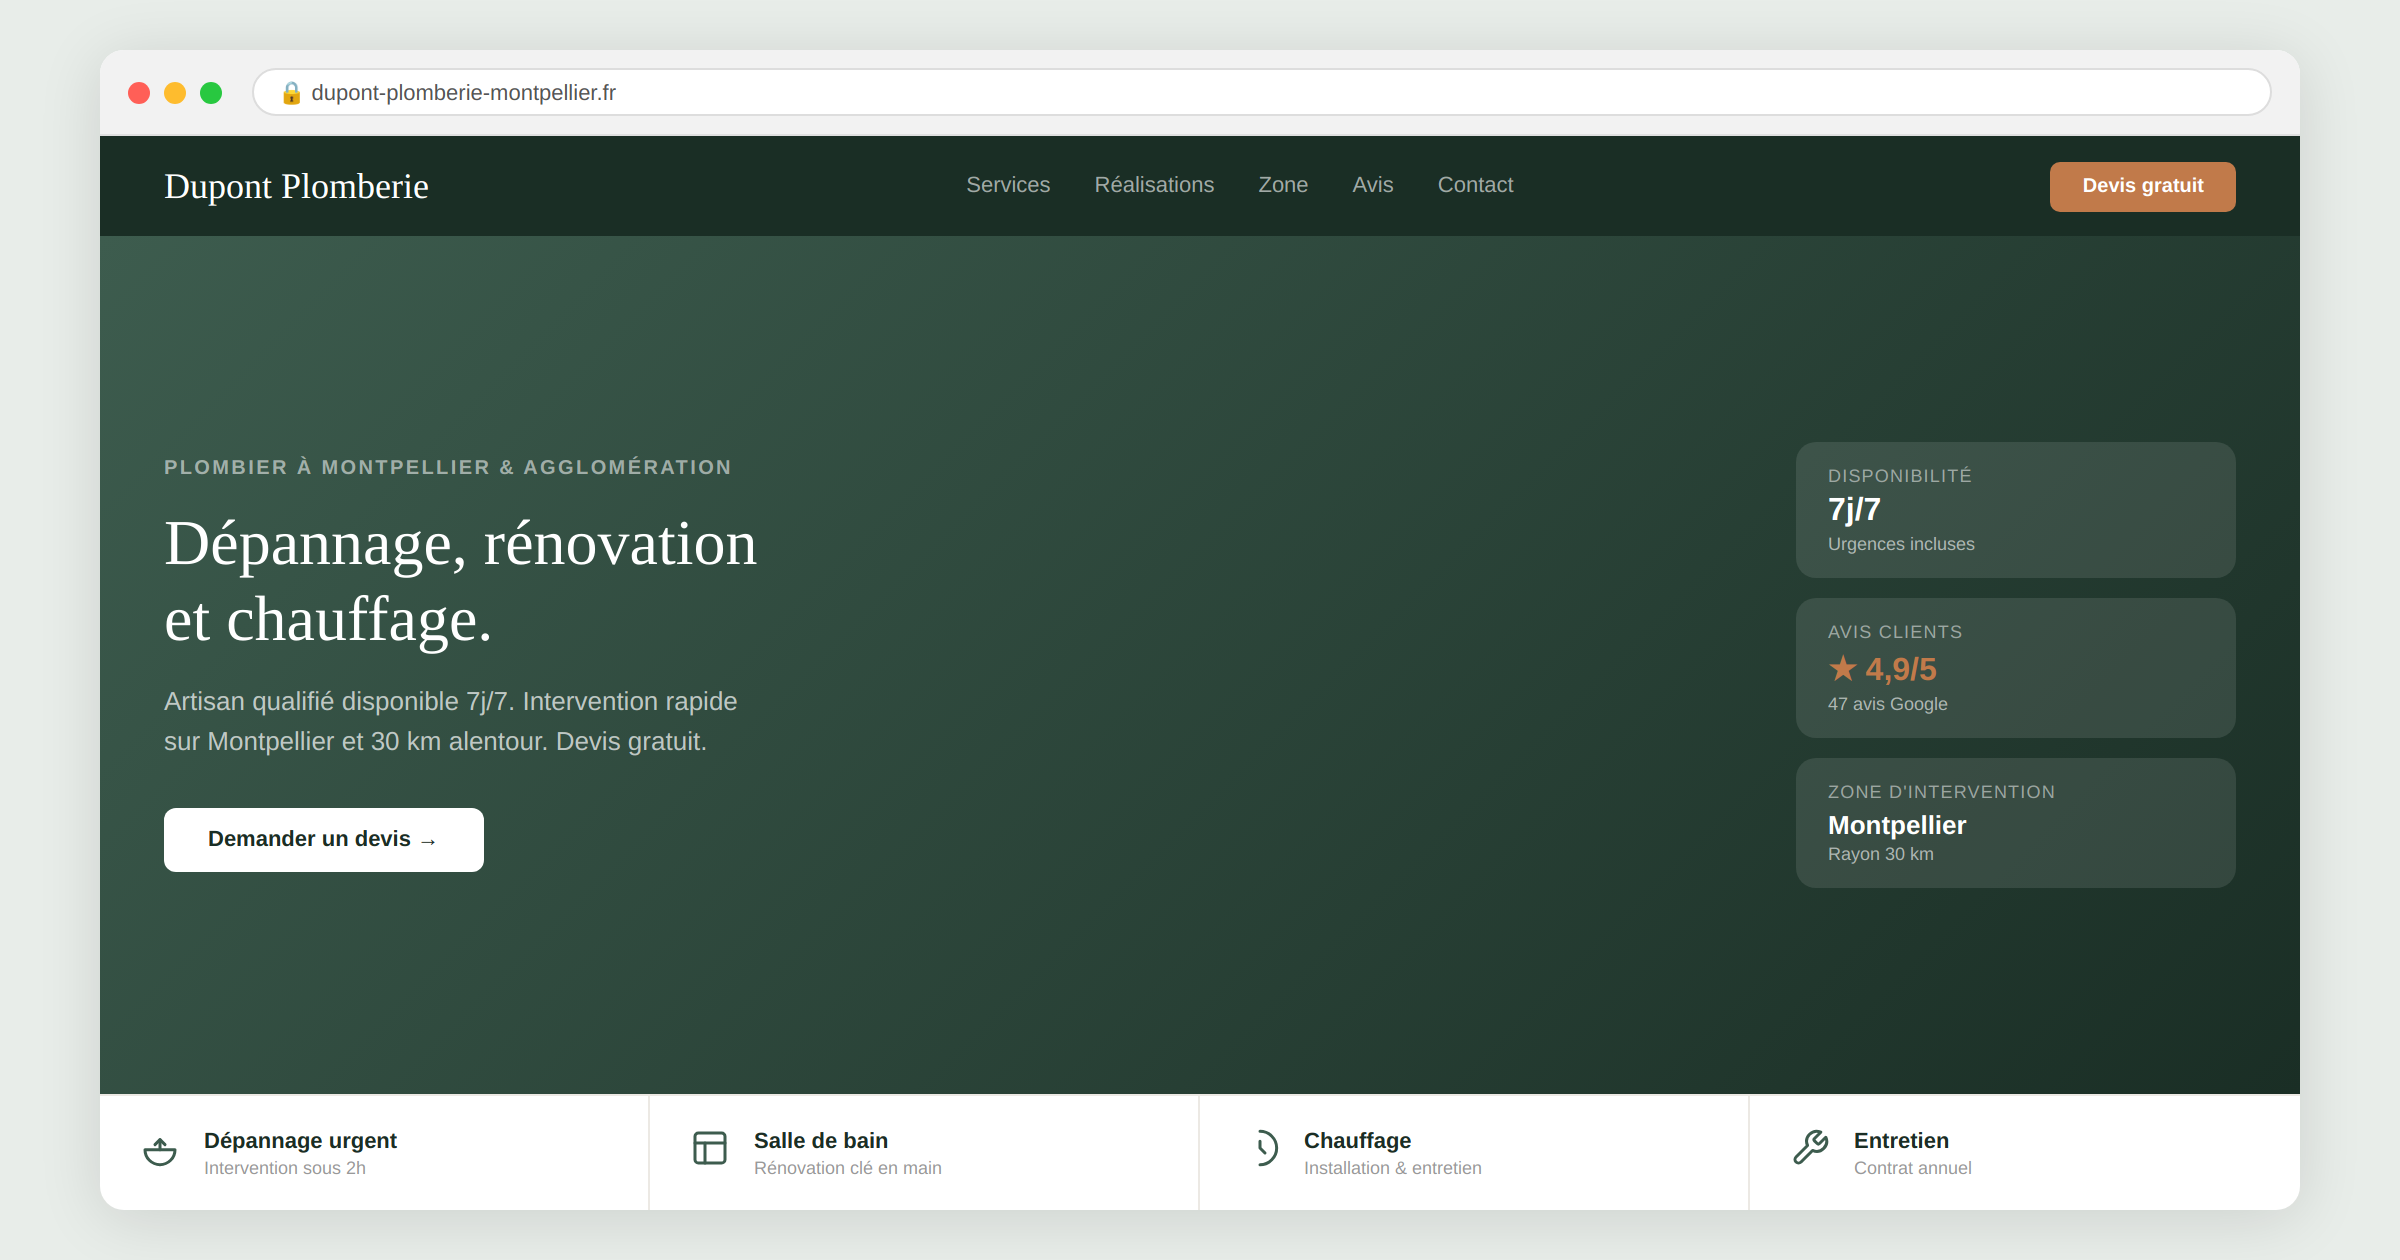Screen dimensions: 2400x1260
Task: Click the Devis gratuit button
Action: pyautogui.click(x=2142, y=186)
